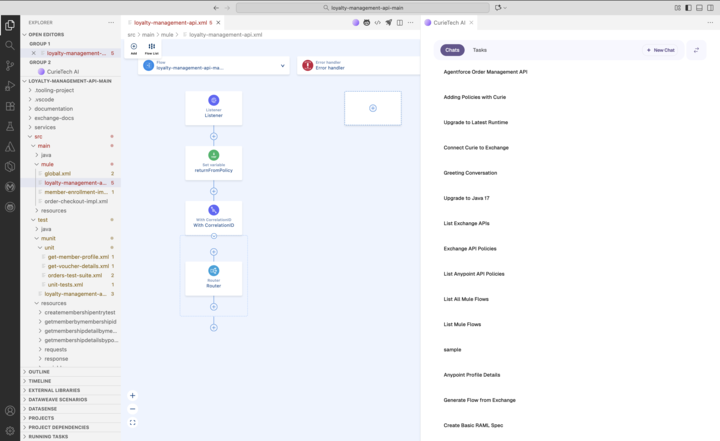The image size is (720, 441).
Task: Toggle bottom panel layout icon
Action: [699, 8]
